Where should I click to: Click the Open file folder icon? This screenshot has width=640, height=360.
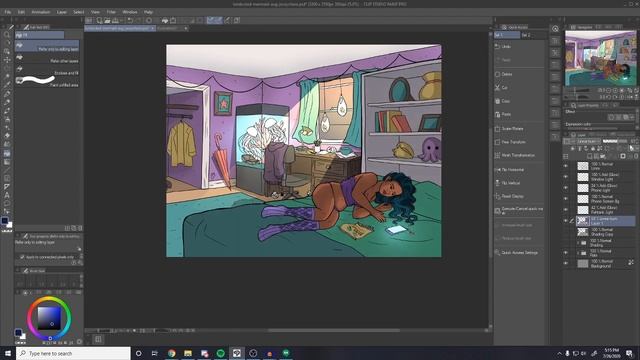click(x=107, y=20)
